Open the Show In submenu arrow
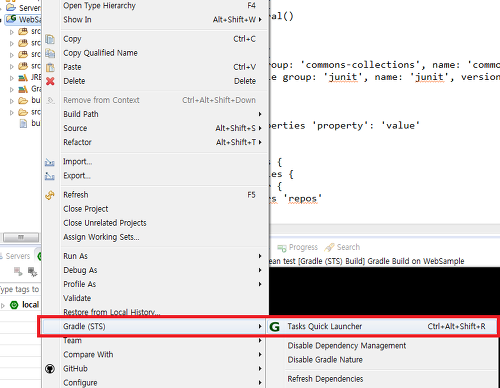This screenshot has height=388, width=500. point(260,20)
